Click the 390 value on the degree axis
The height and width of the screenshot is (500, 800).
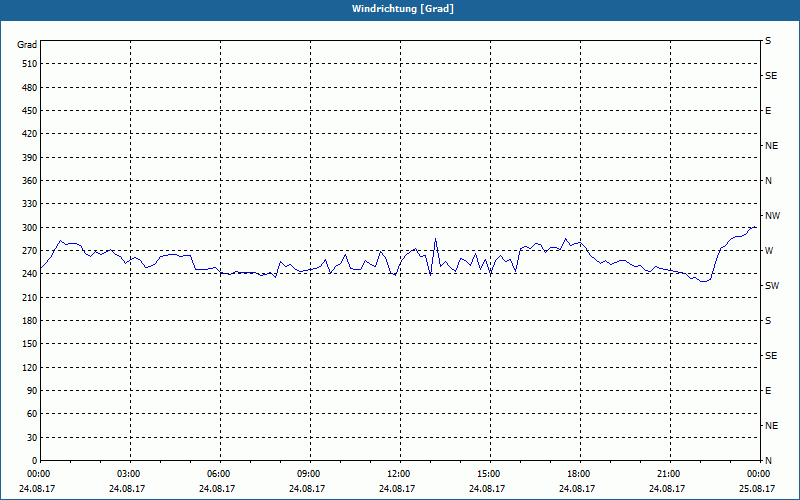(x=29, y=158)
